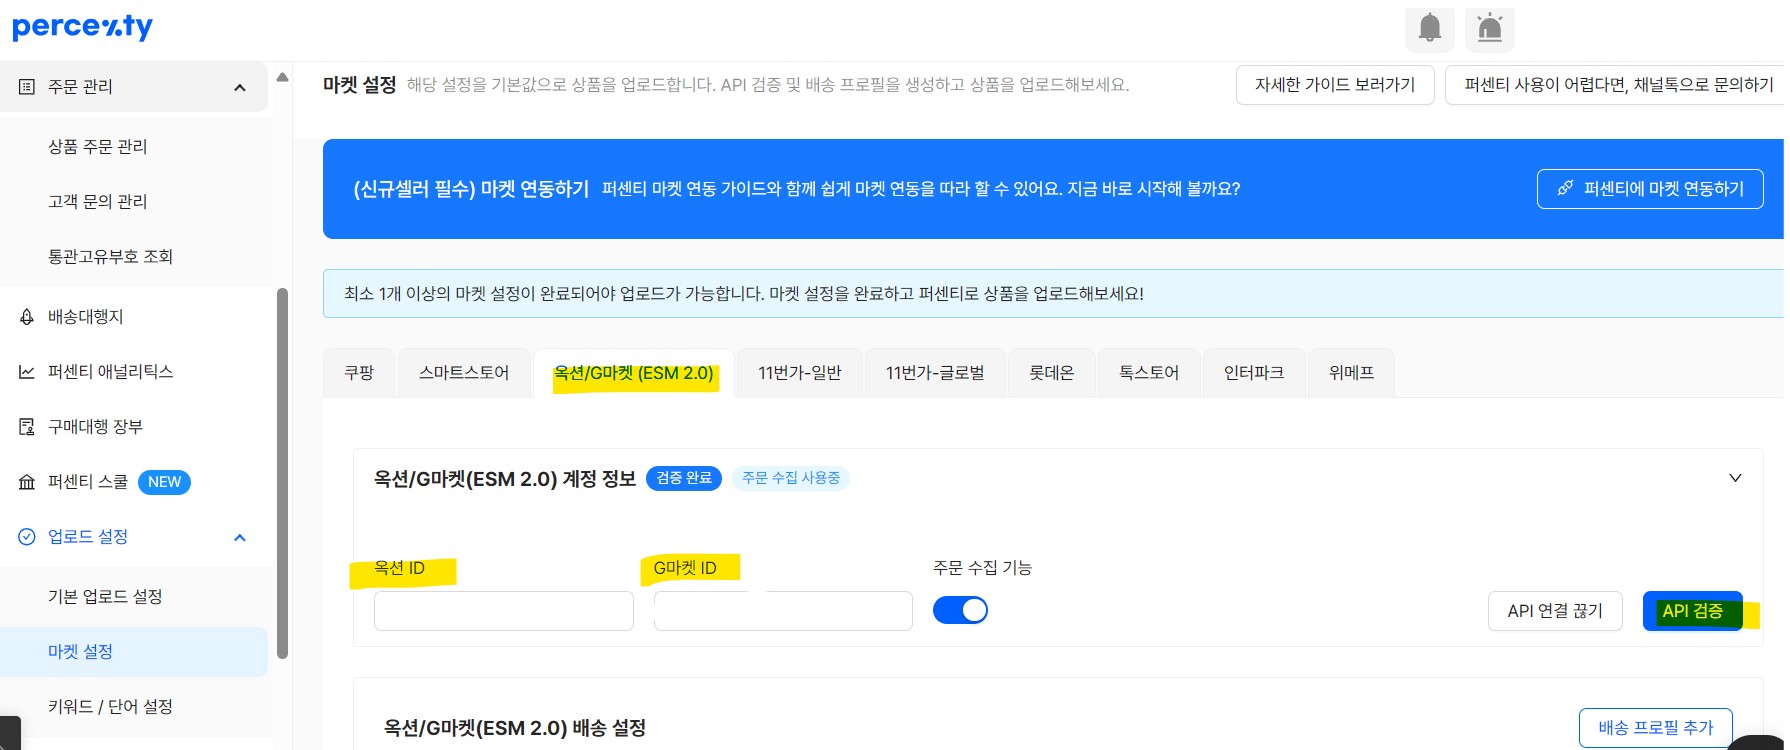
Task: Open the 위메프 tab
Action: (x=1352, y=373)
